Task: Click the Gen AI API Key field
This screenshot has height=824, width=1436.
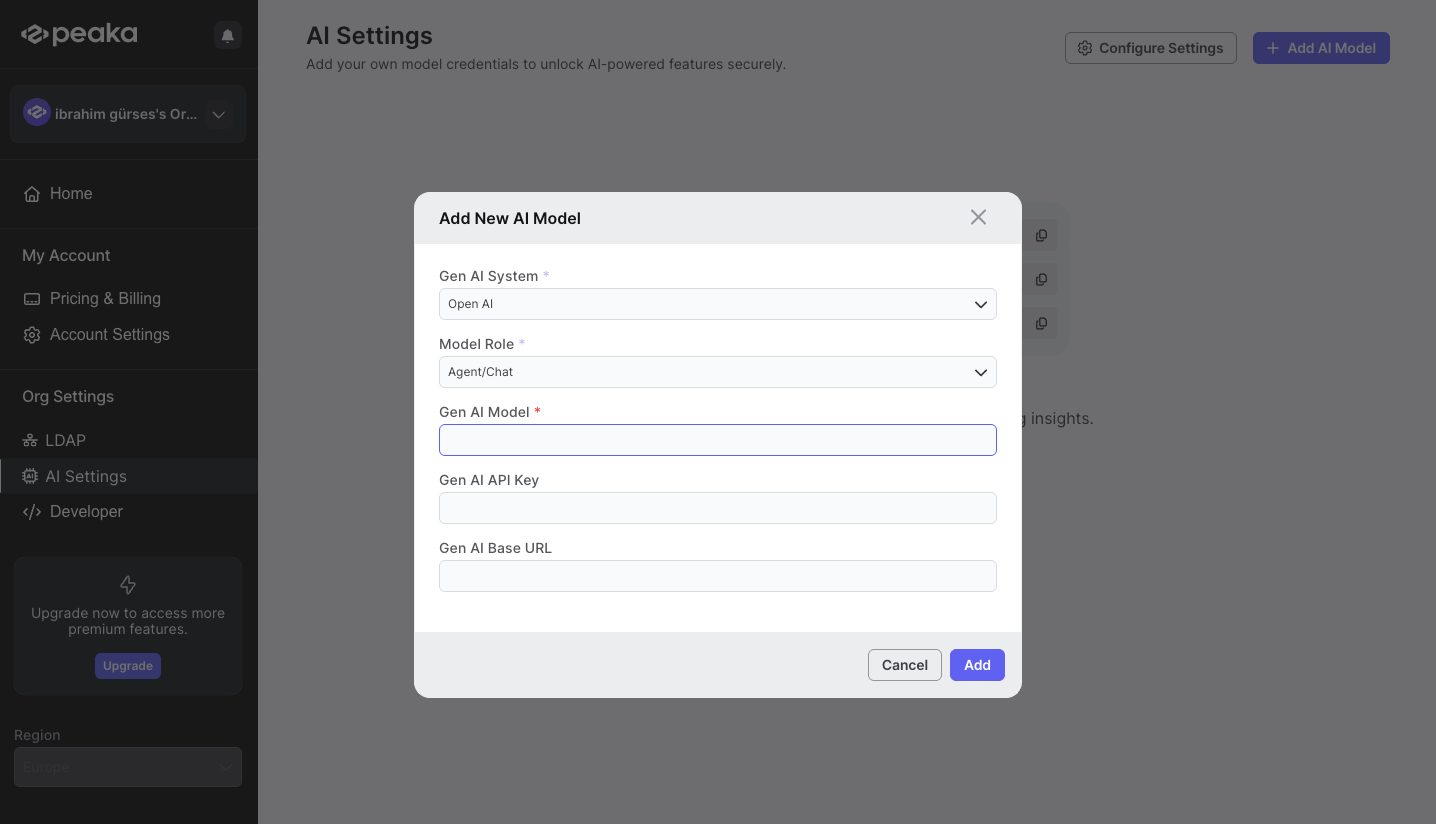Action: (718, 508)
